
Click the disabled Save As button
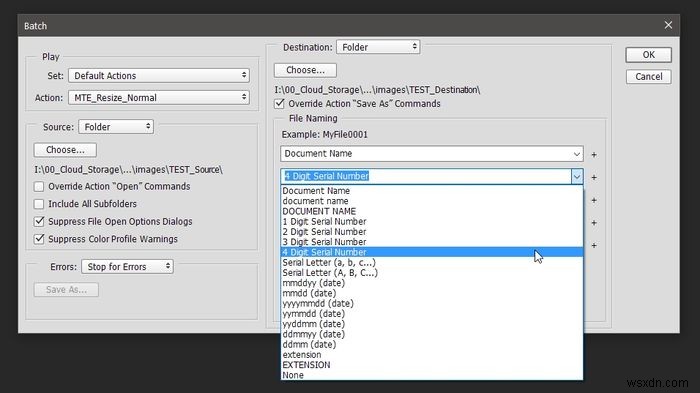[x=66, y=290]
